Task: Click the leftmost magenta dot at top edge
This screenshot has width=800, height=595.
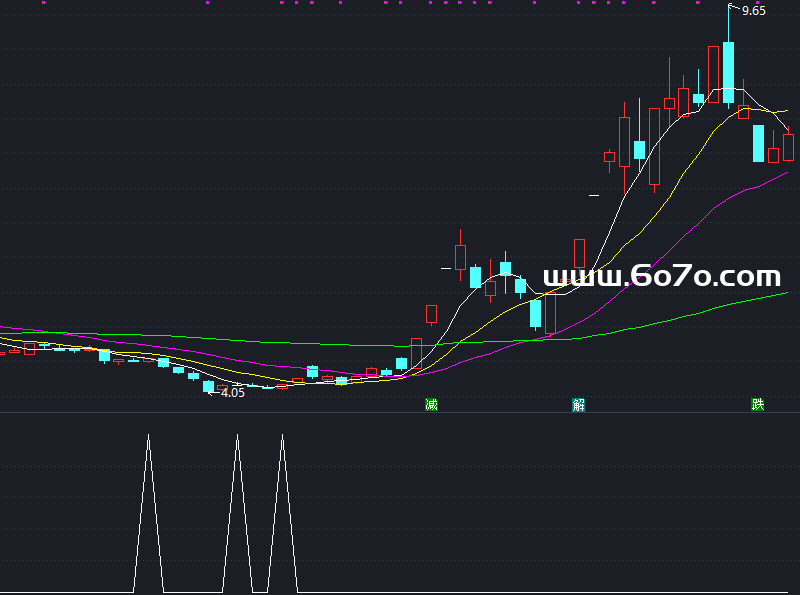Action: click(x=43, y=3)
